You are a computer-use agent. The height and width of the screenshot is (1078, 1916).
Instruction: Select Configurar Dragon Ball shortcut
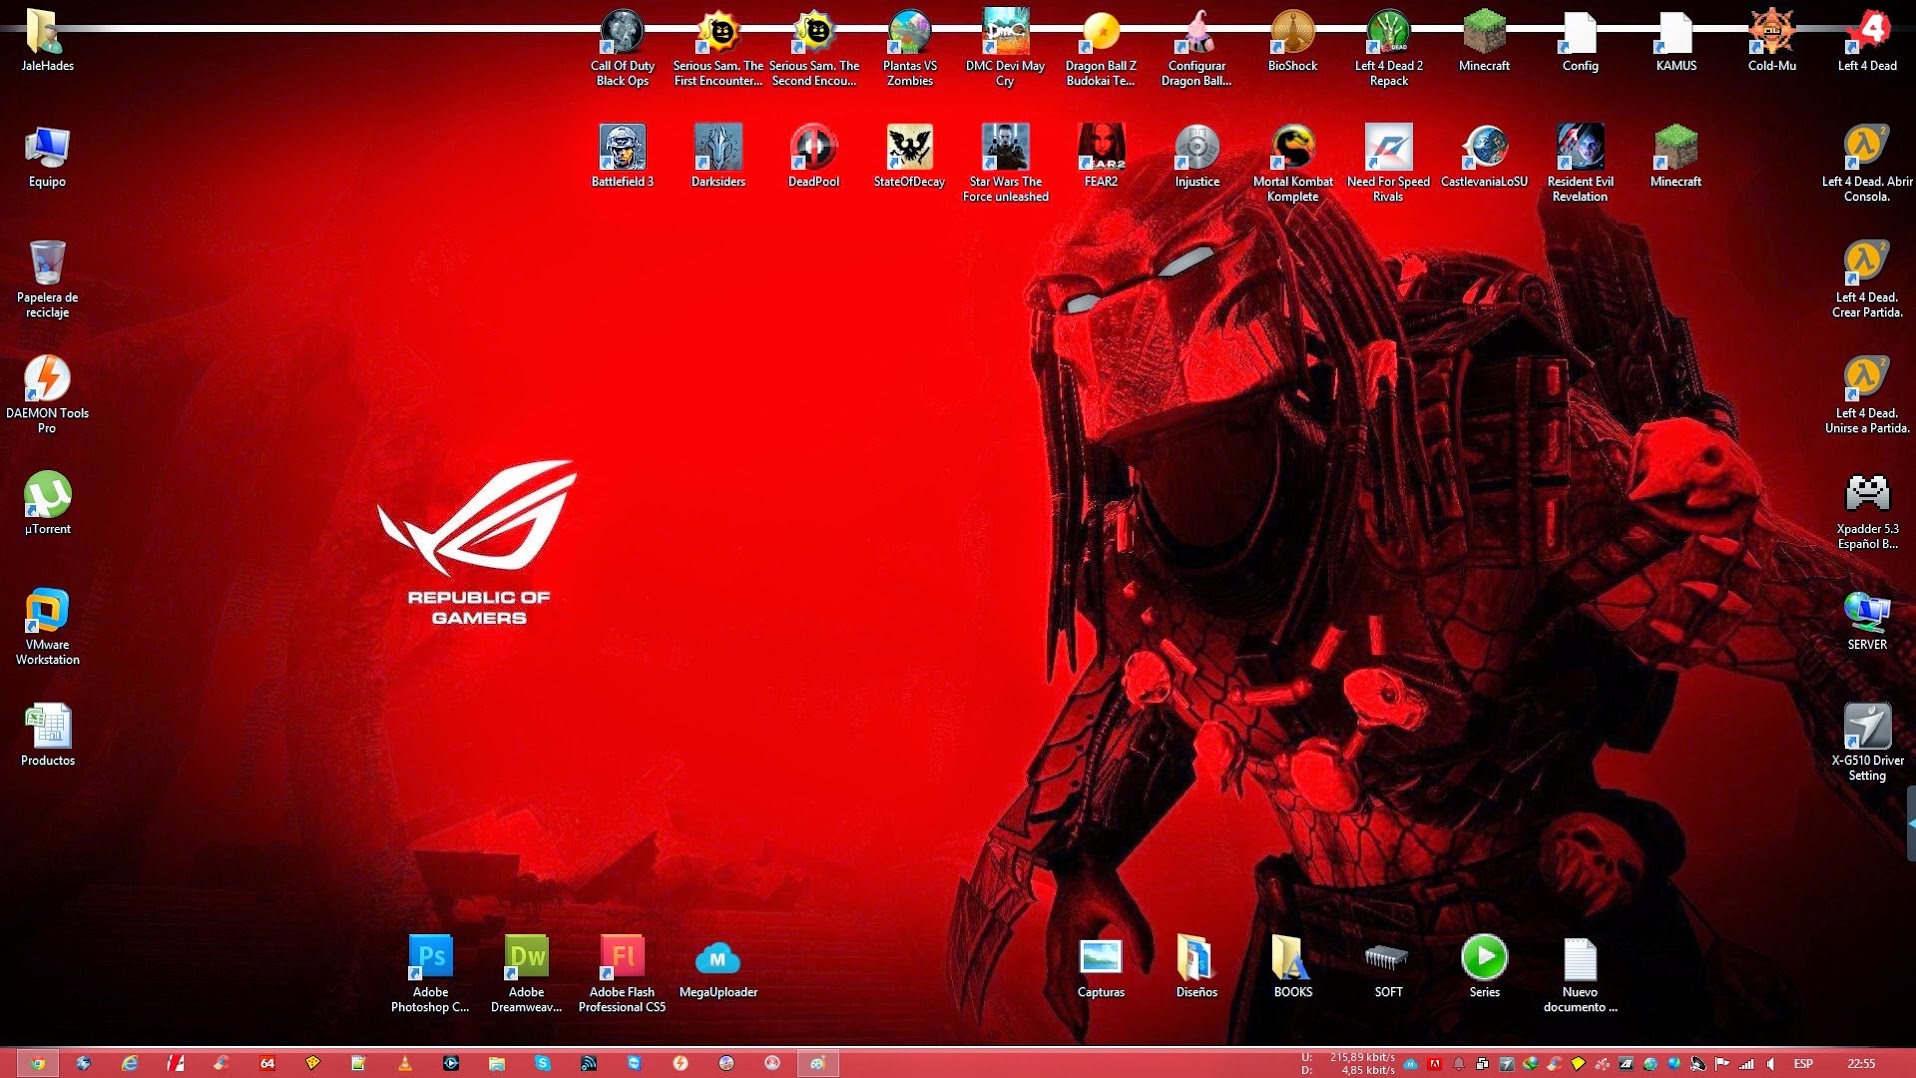point(1196,47)
